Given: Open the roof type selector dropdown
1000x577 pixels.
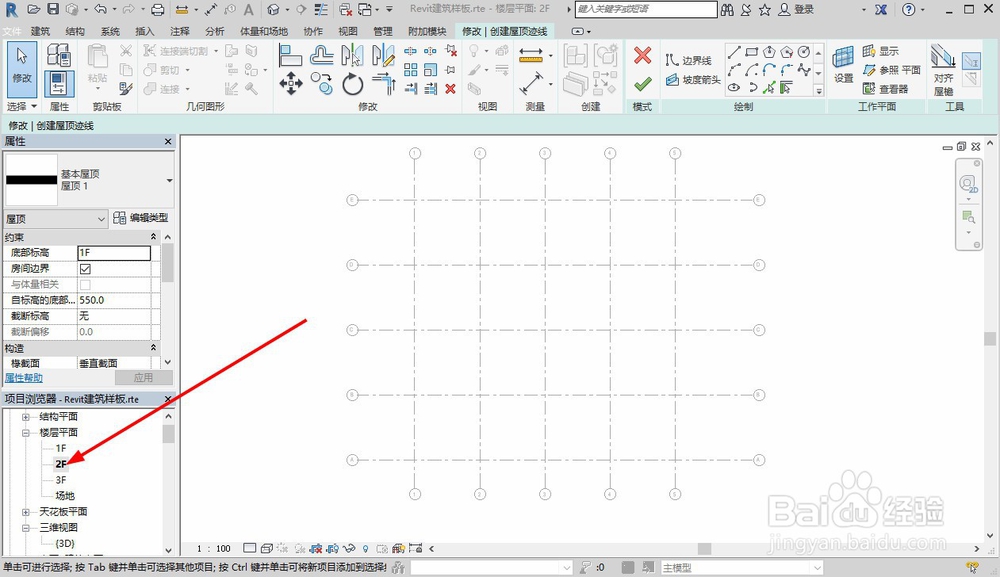Looking at the screenshot, I should click(x=169, y=180).
